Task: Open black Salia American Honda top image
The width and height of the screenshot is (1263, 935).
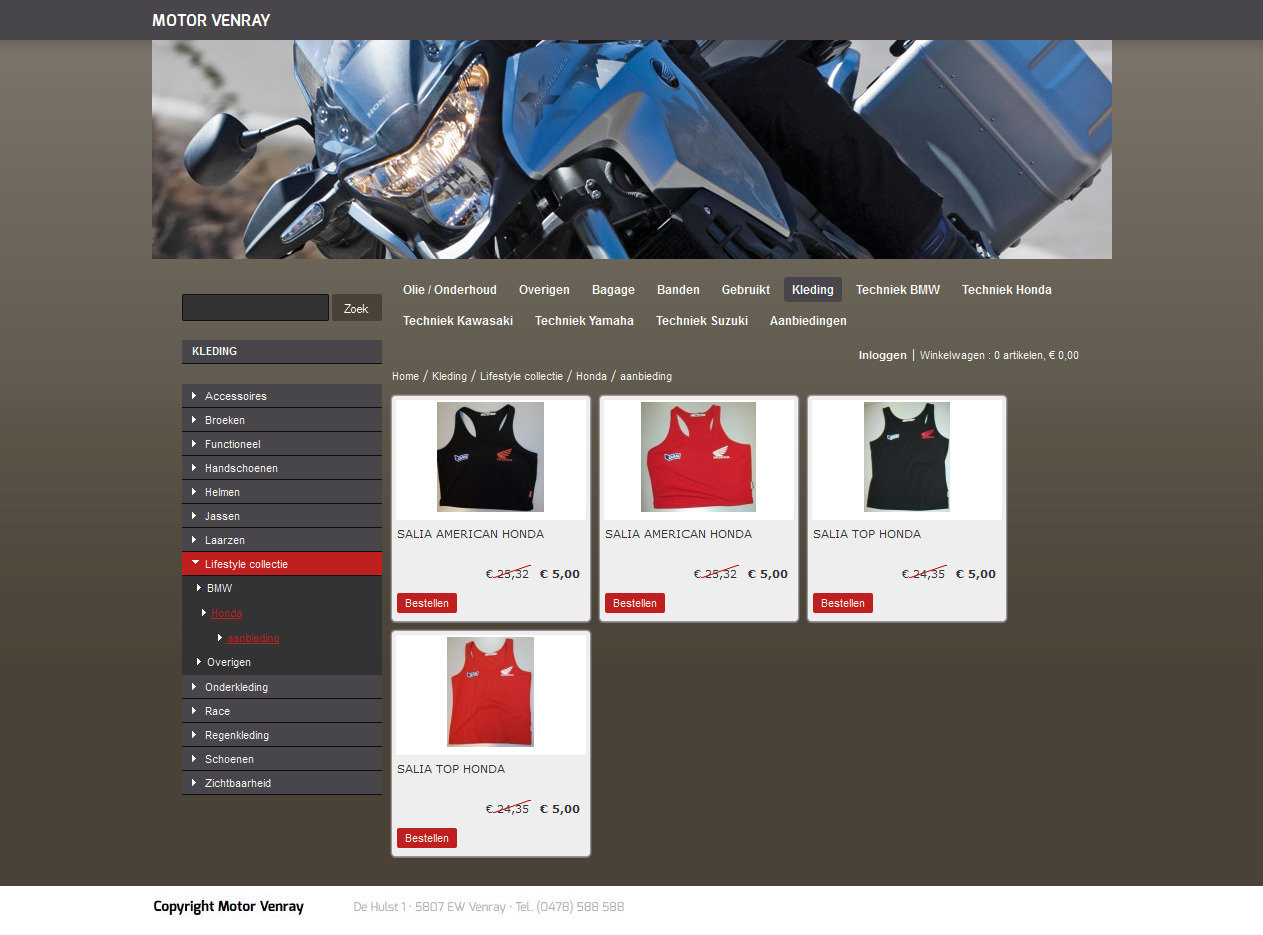Action: coord(490,457)
